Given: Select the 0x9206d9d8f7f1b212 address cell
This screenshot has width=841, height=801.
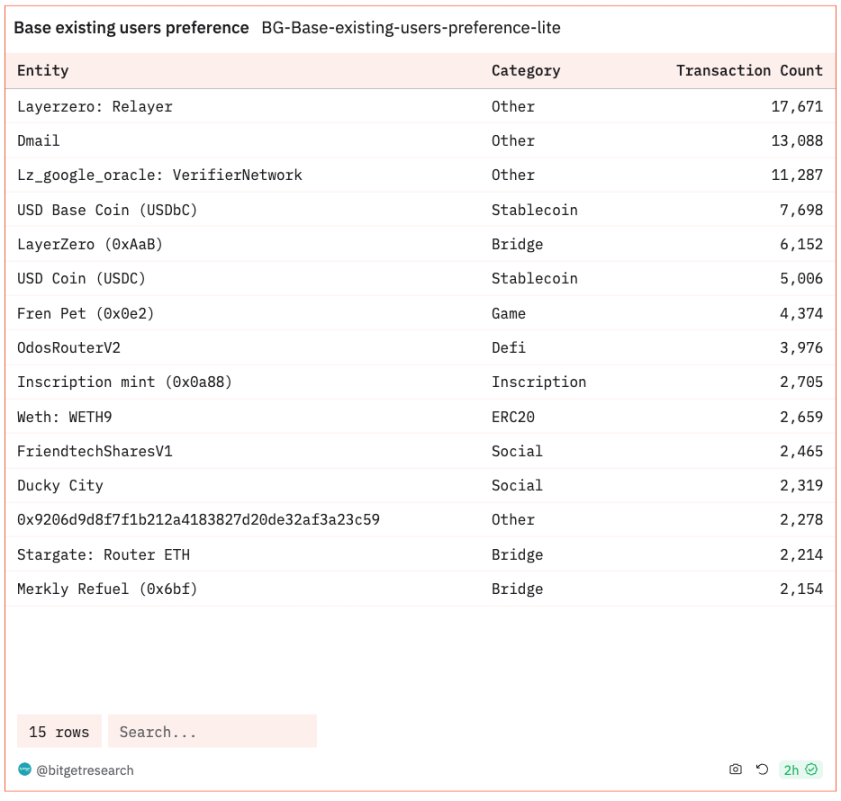Looking at the screenshot, I should [x=198, y=520].
